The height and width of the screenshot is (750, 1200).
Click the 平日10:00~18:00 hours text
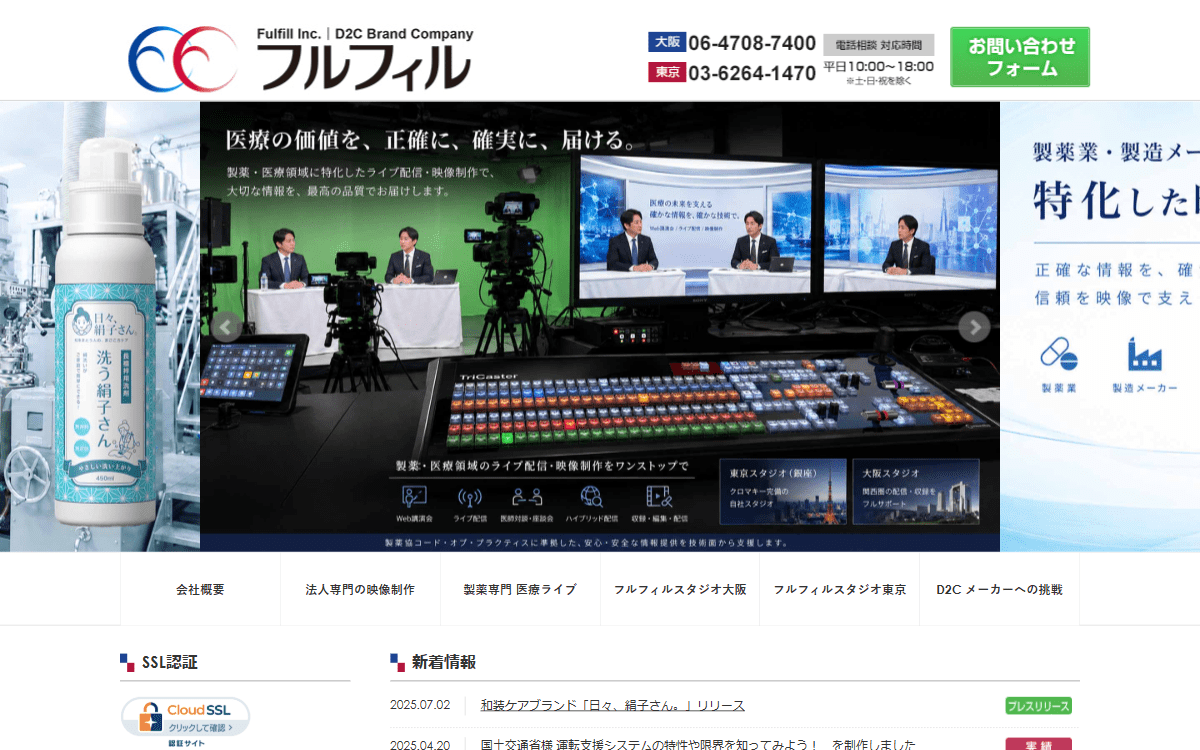click(879, 67)
